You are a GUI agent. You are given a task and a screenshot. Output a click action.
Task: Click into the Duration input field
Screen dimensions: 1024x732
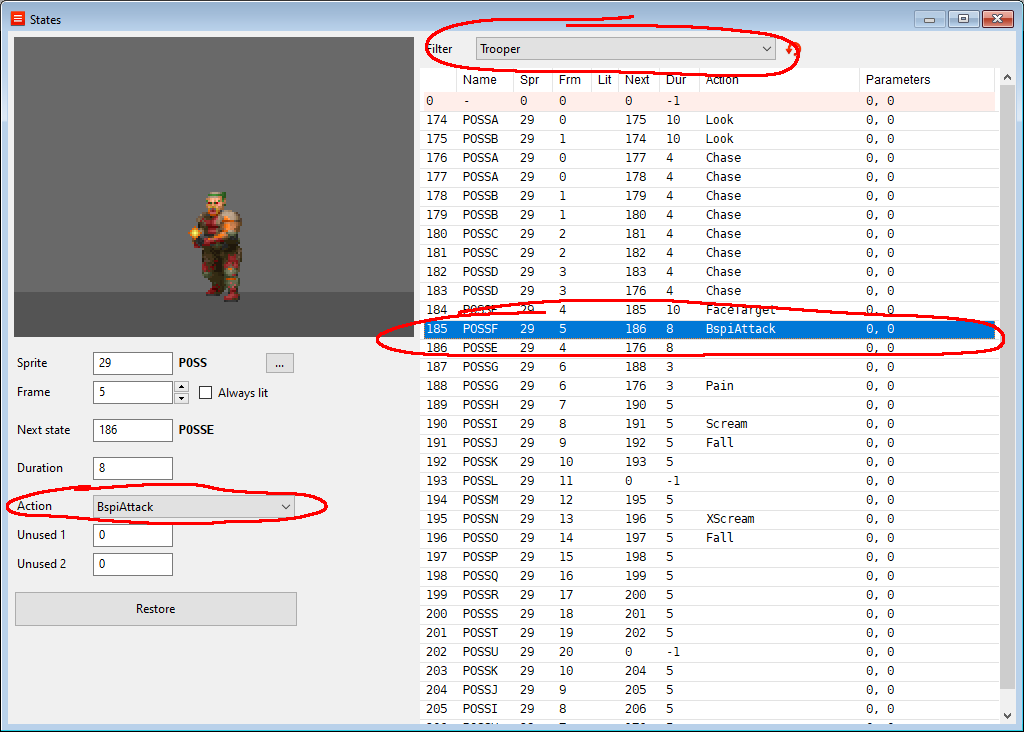pos(132,468)
